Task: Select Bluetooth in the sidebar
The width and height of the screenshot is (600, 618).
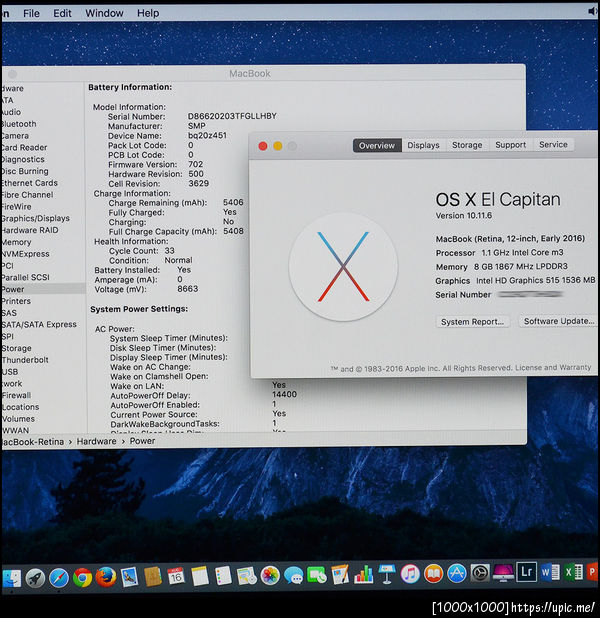Action: (19, 124)
